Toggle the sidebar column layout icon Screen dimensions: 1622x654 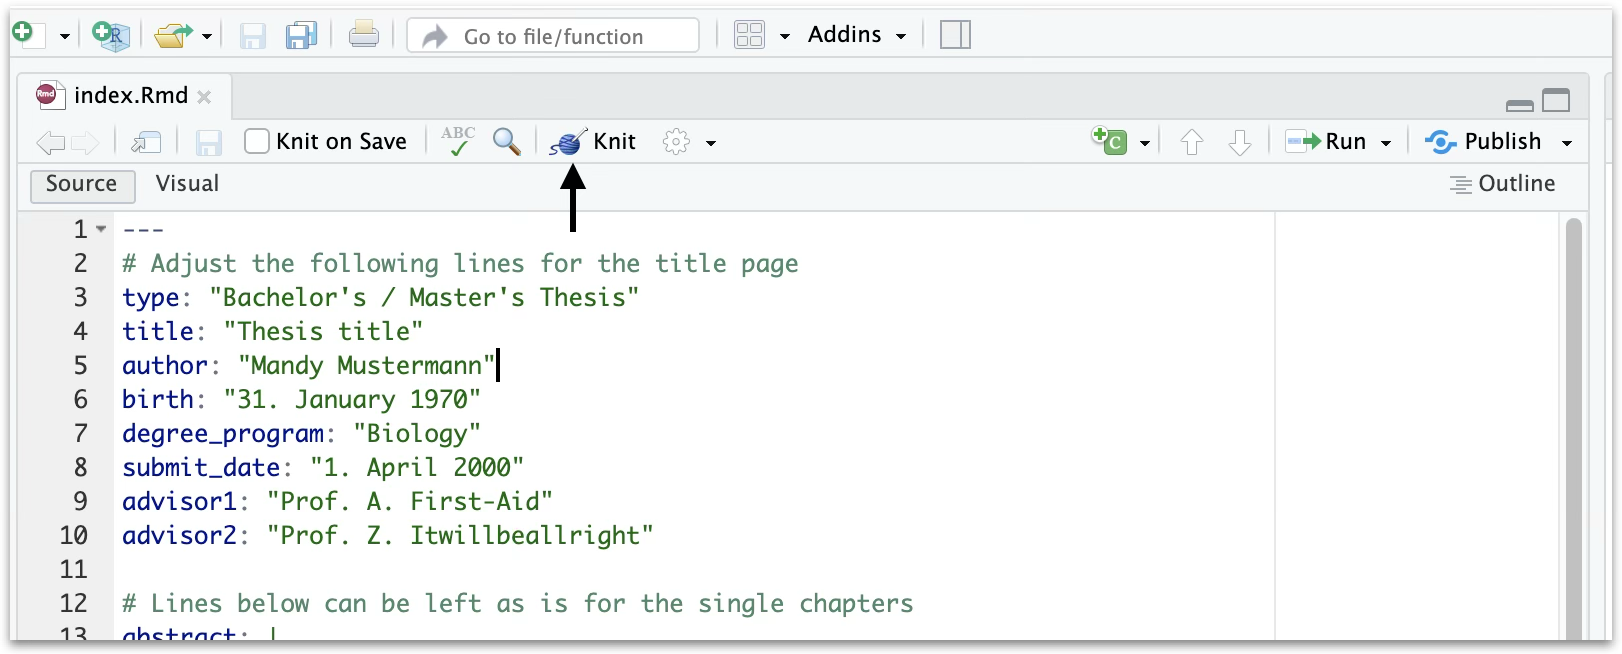(x=956, y=35)
